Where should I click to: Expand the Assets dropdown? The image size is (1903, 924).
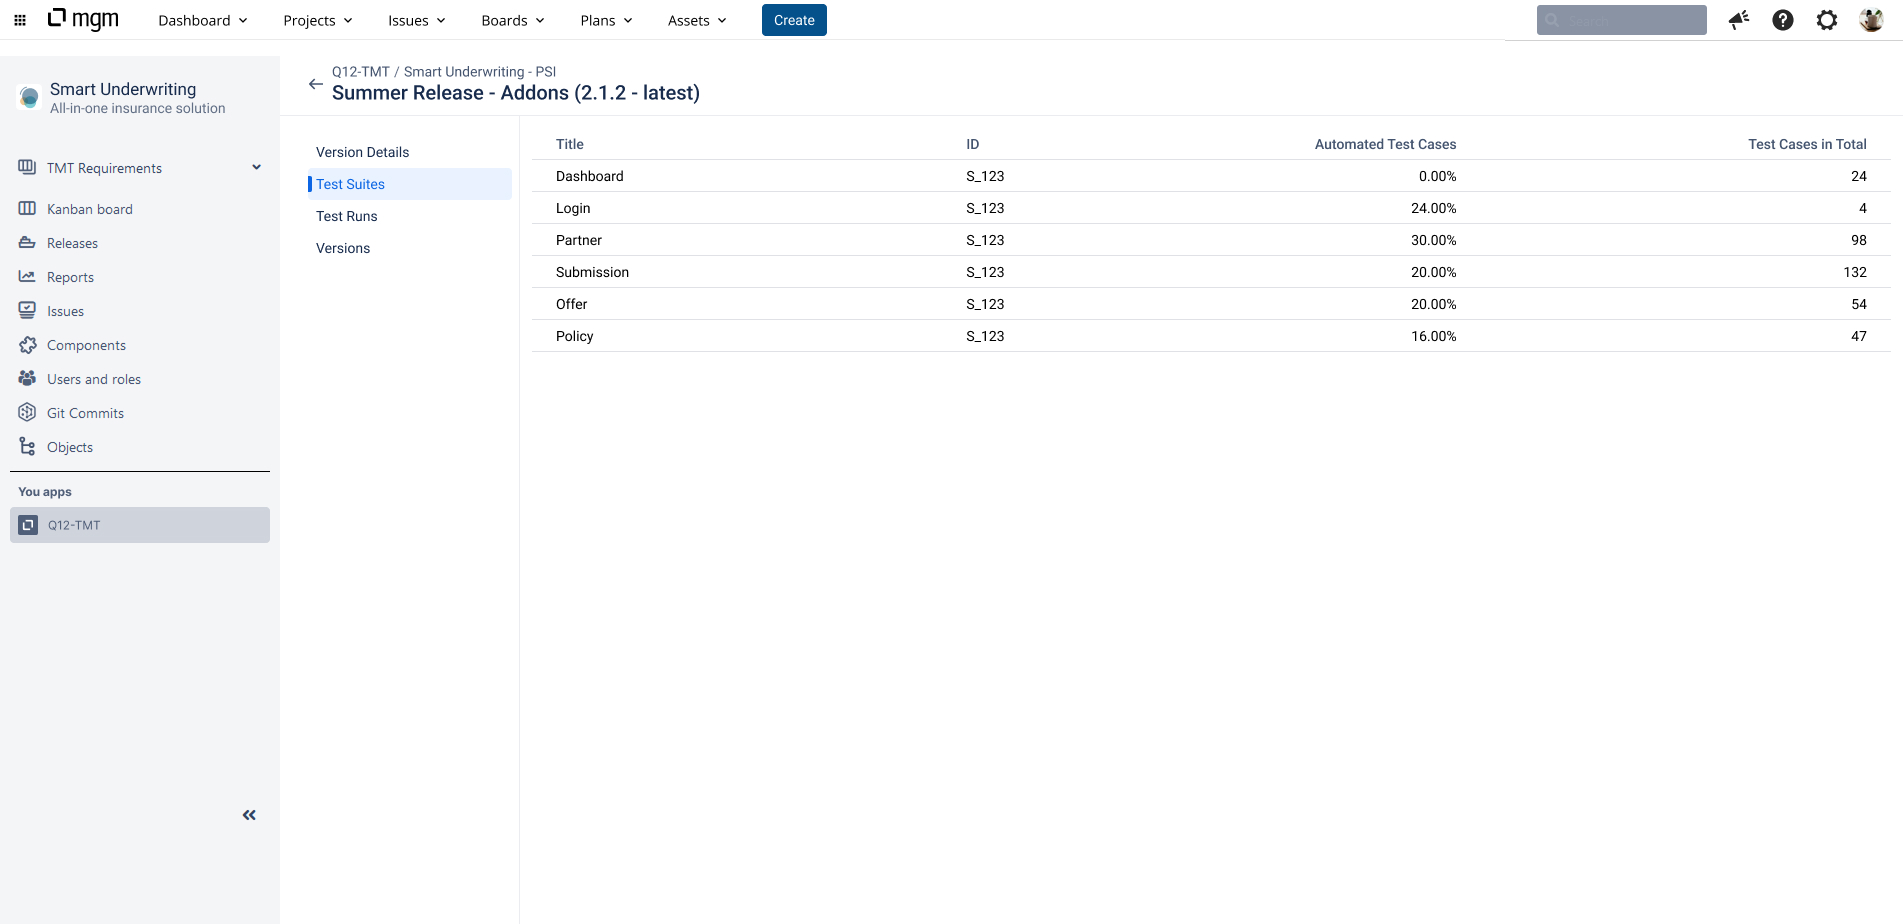point(696,20)
